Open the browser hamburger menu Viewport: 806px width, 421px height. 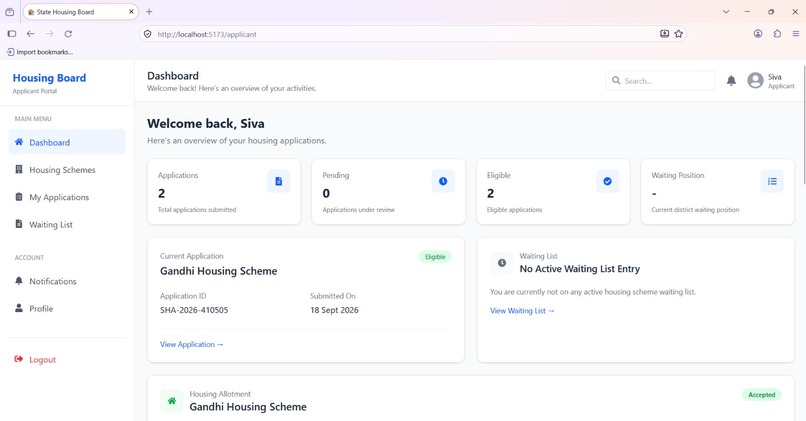click(796, 34)
